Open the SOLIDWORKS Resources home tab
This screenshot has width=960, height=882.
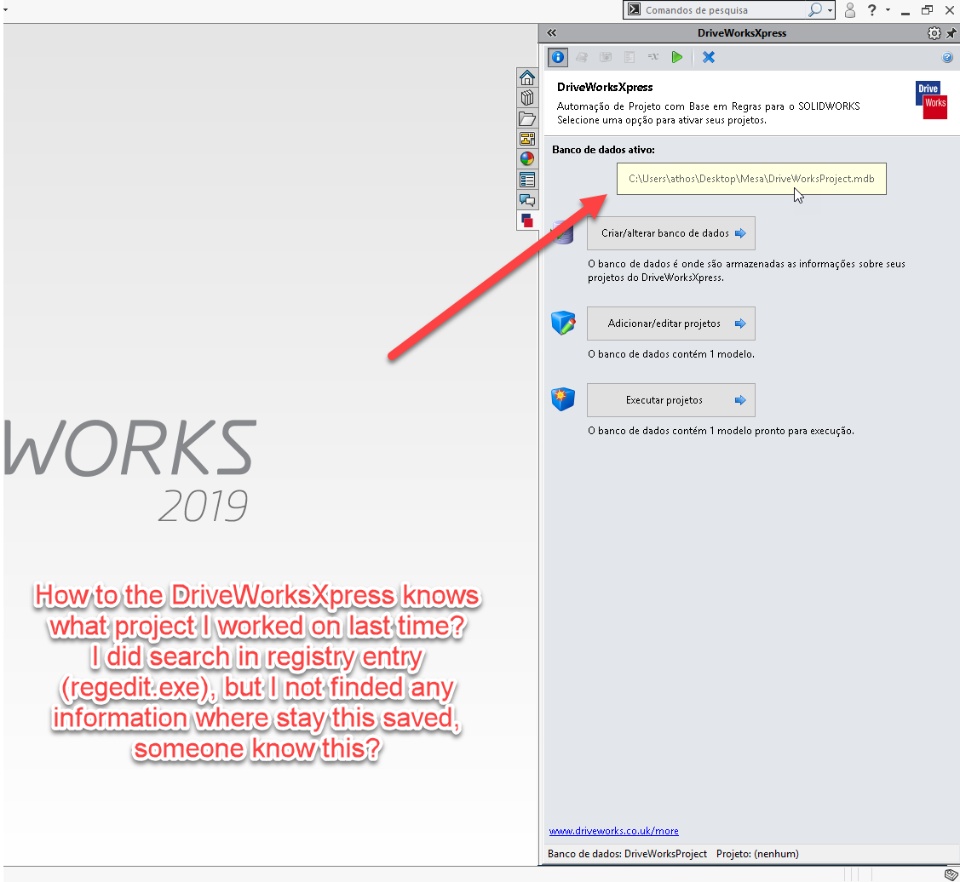coord(527,78)
